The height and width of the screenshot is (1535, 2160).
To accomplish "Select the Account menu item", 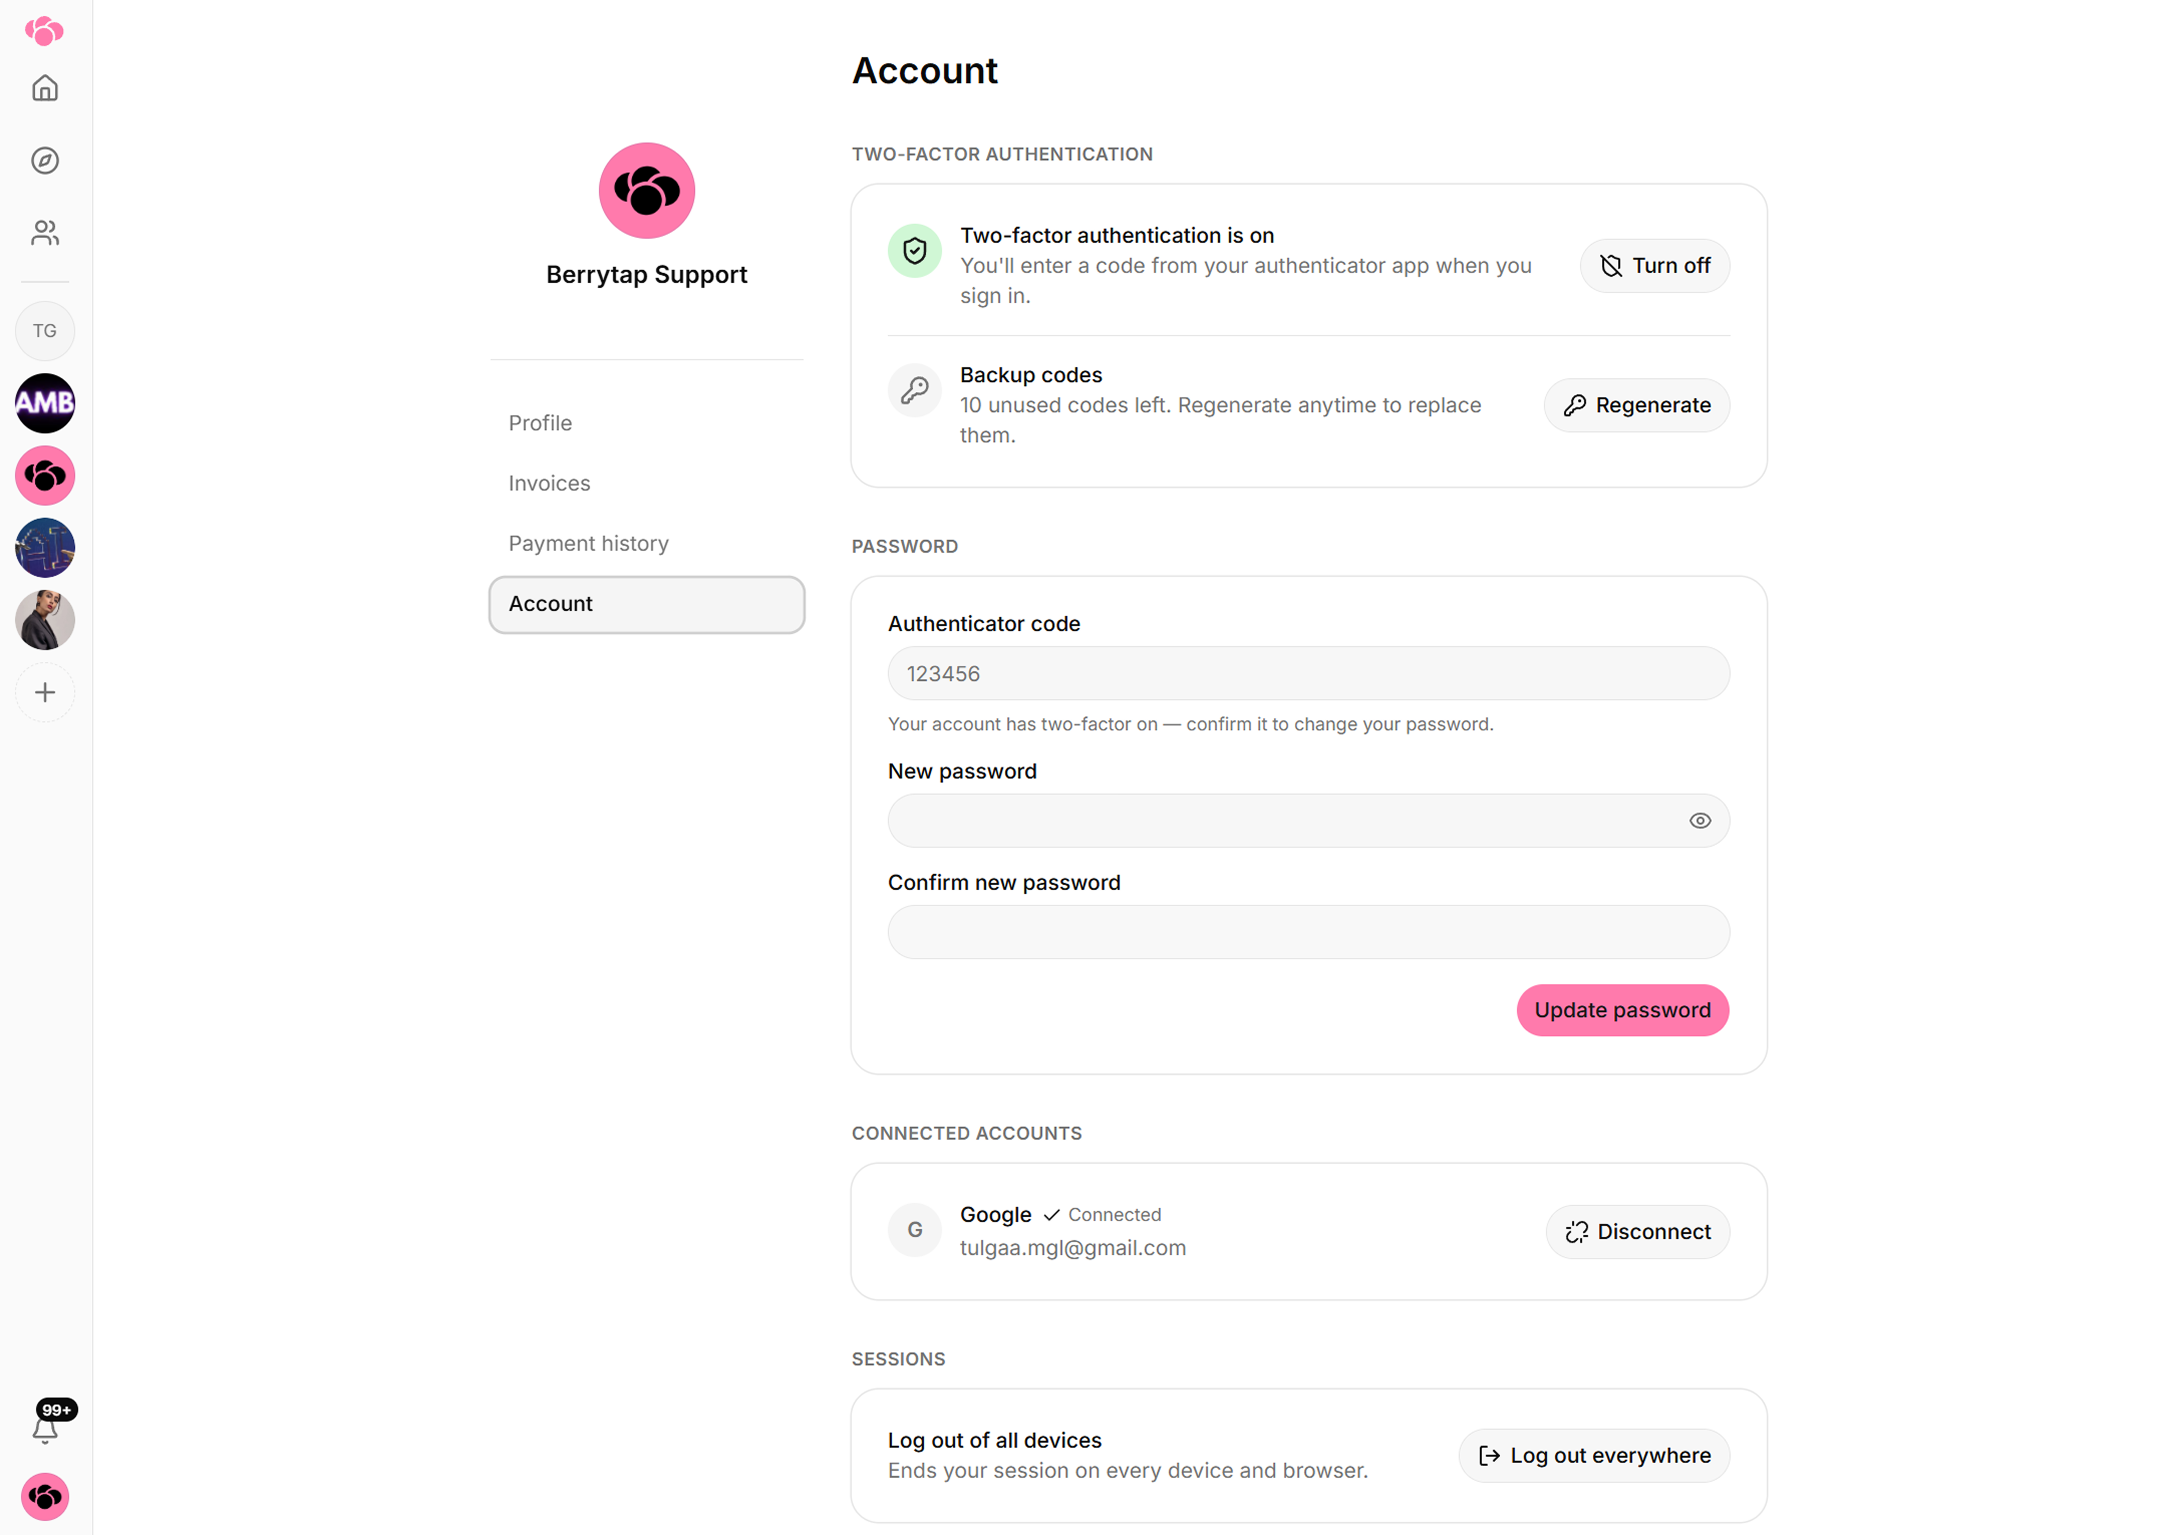I will pyautogui.click(x=647, y=604).
